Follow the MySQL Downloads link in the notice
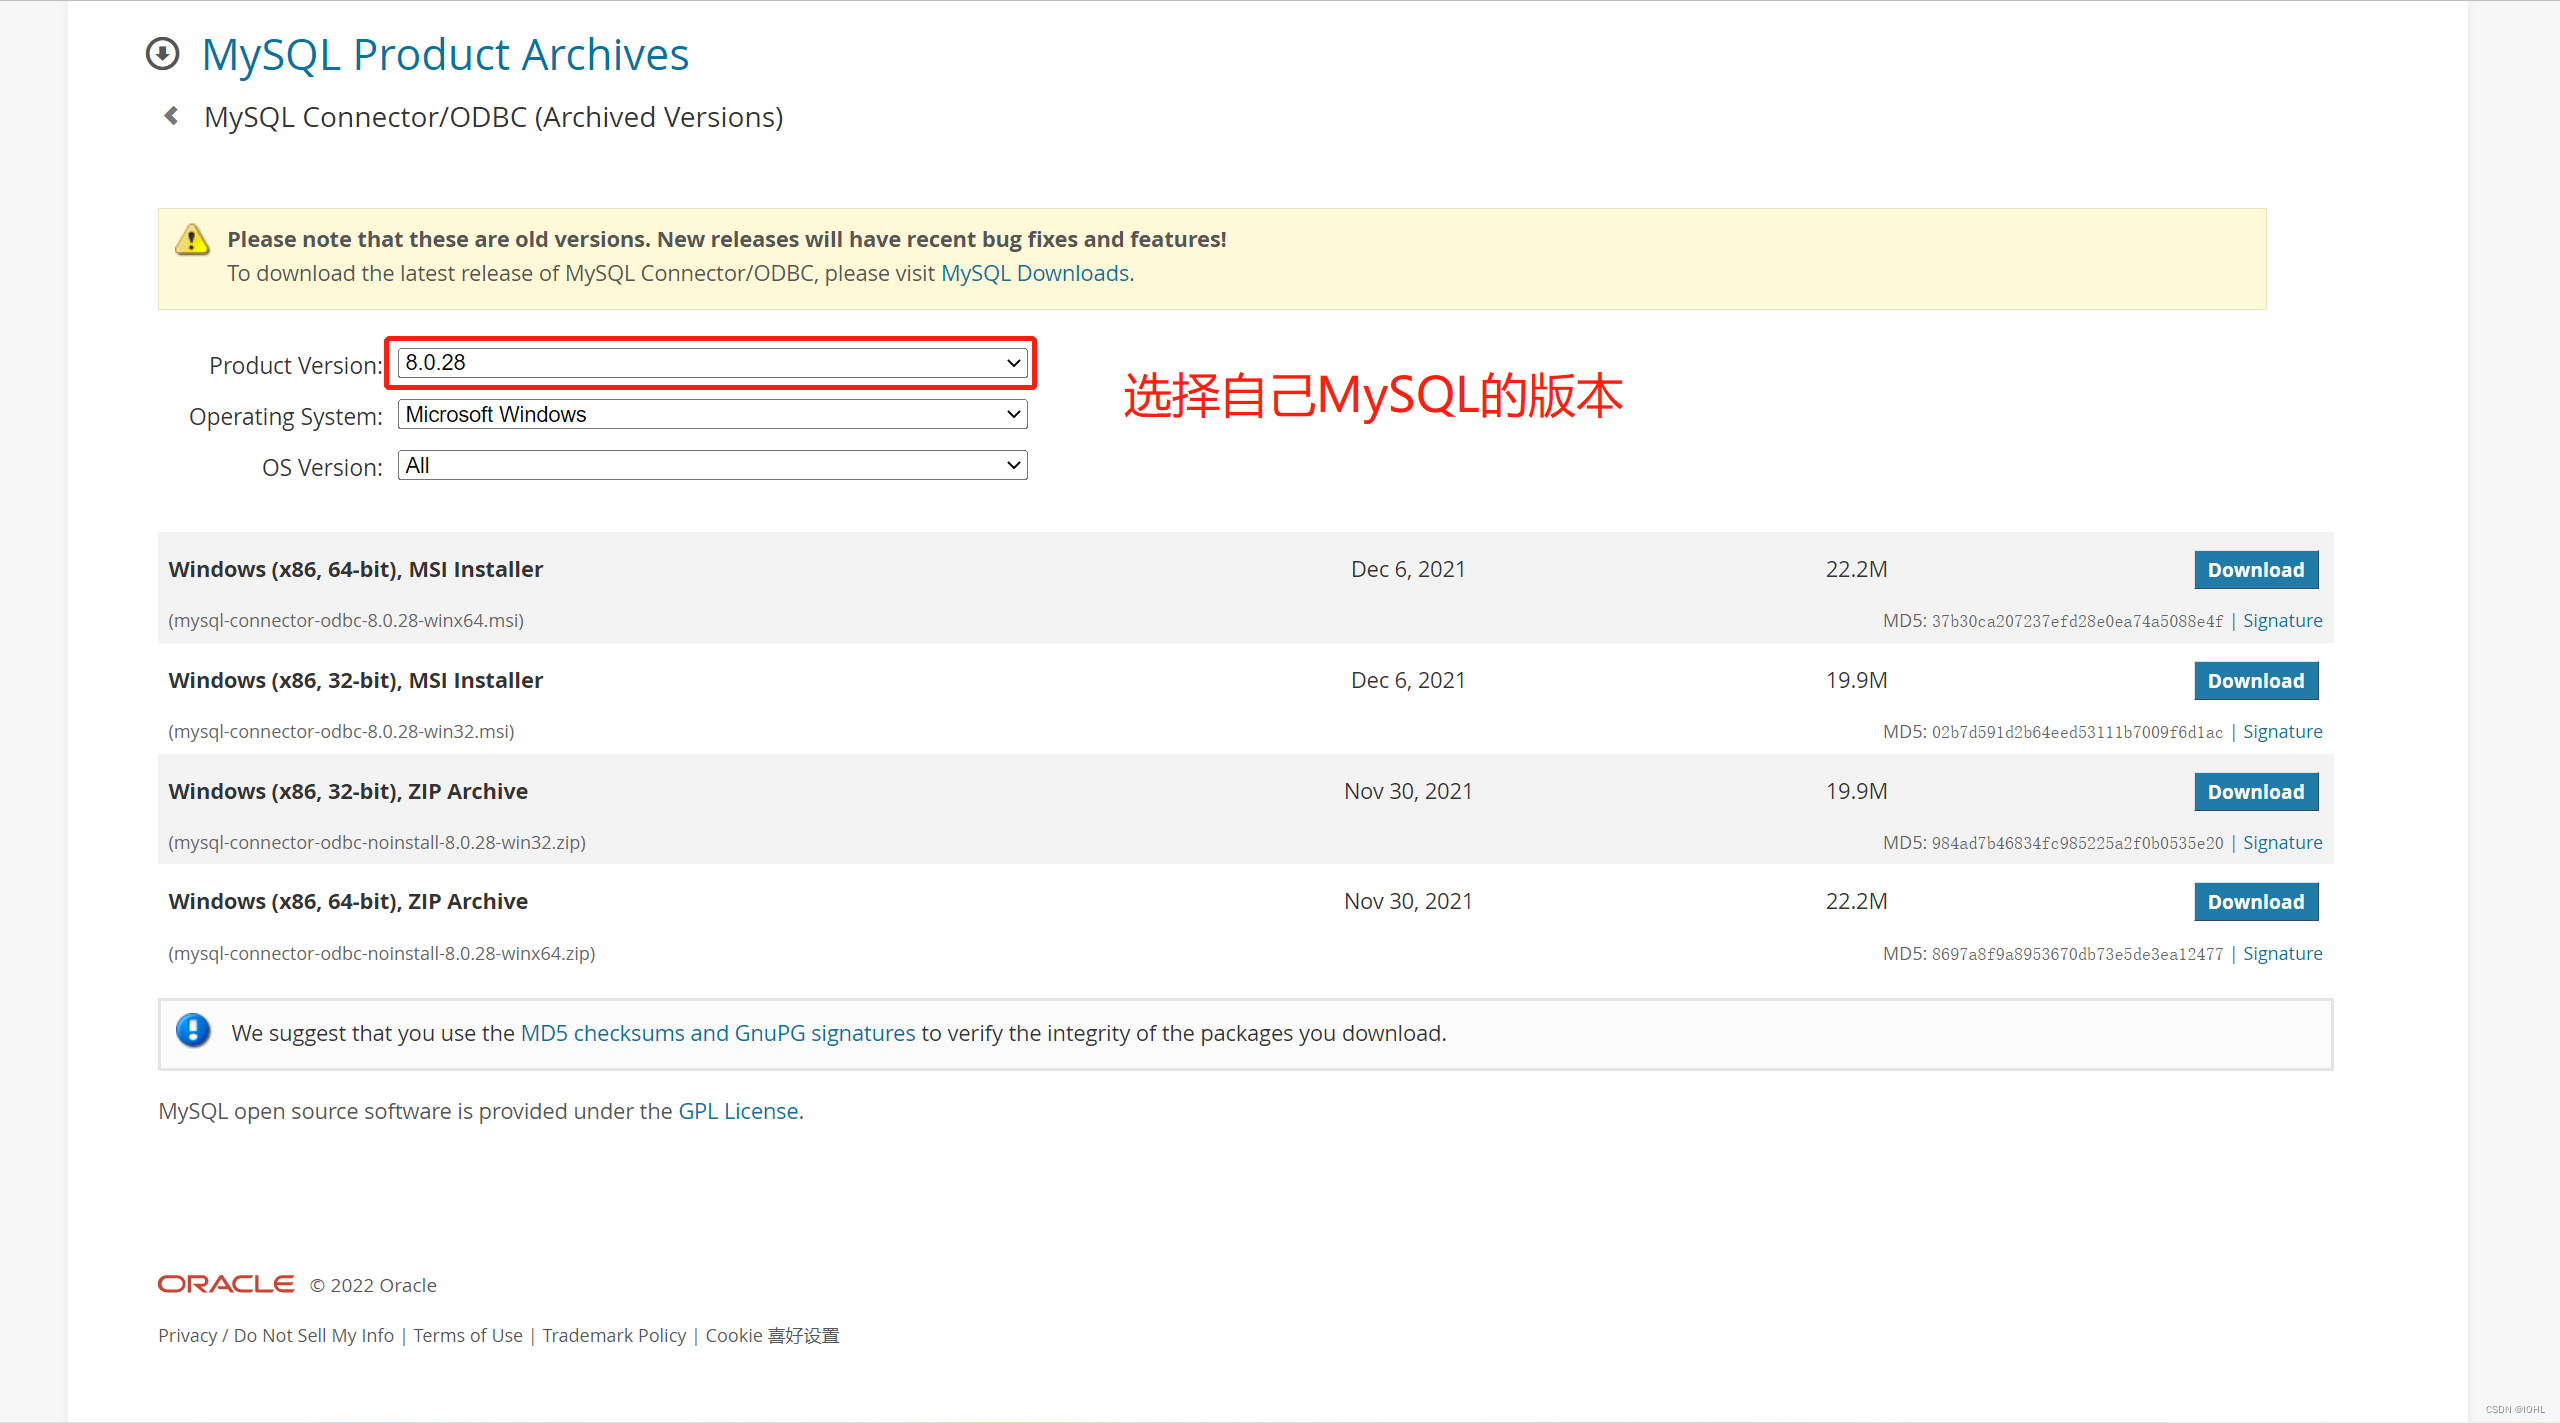 point(1035,273)
